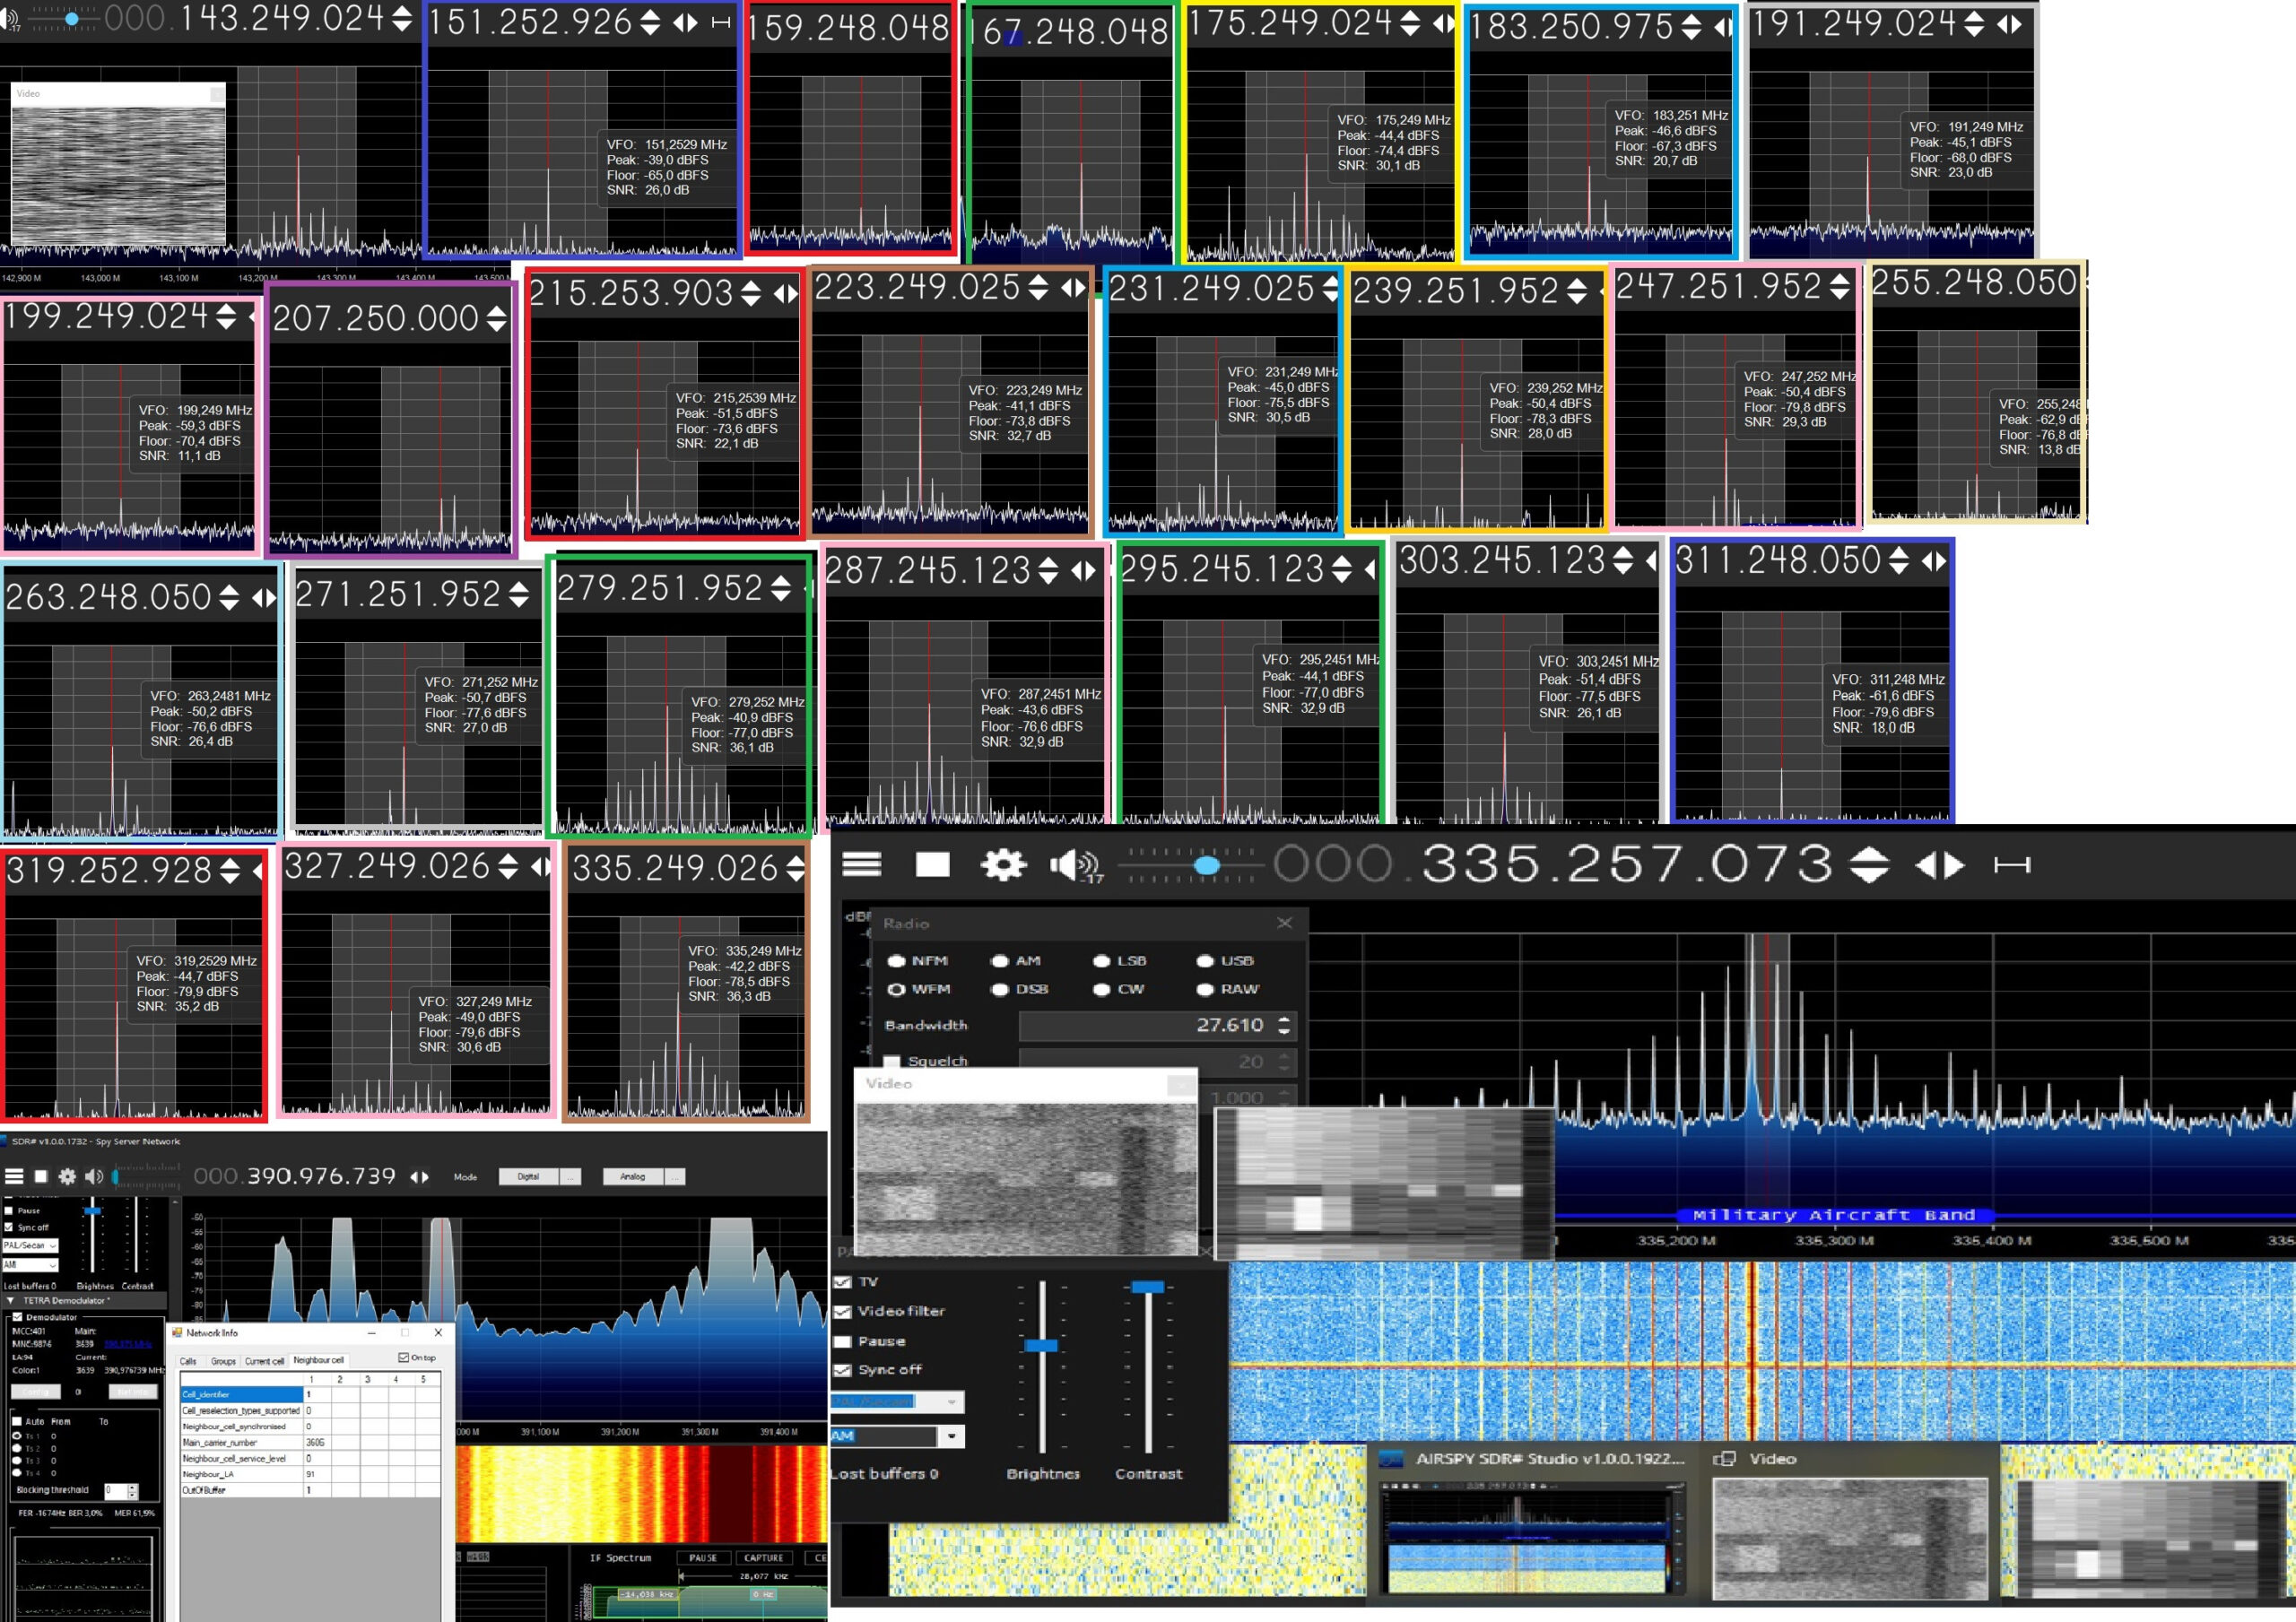Open the AM dropdown above Lost buffers 0

tap(951, 1437)
